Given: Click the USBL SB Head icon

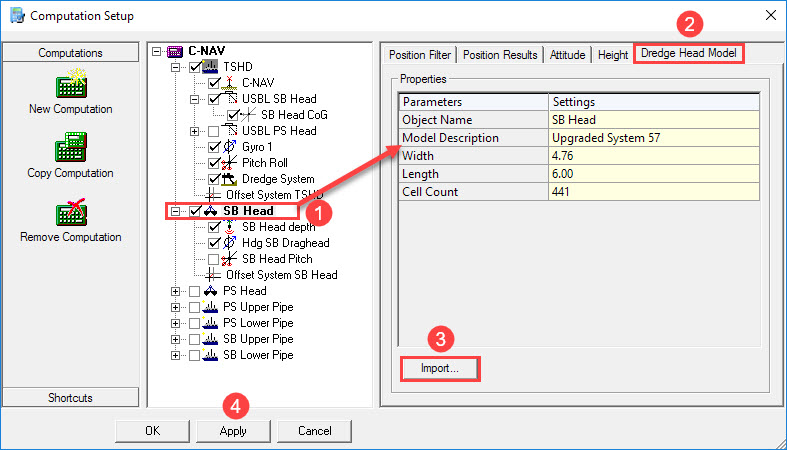Looking at the screenshot, I should coord(229,99).
